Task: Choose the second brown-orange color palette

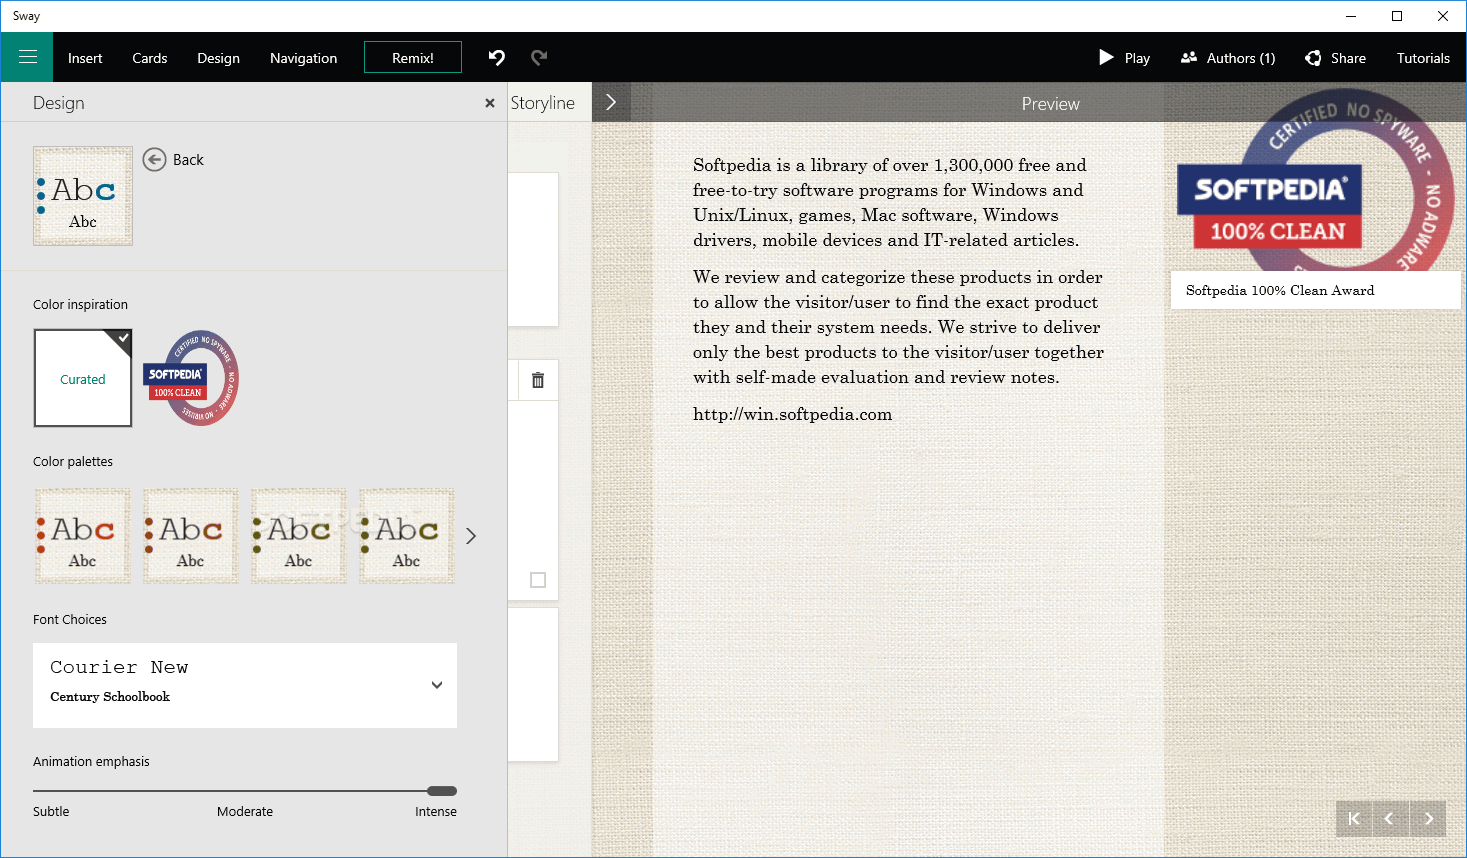Action: click(191, 536)
